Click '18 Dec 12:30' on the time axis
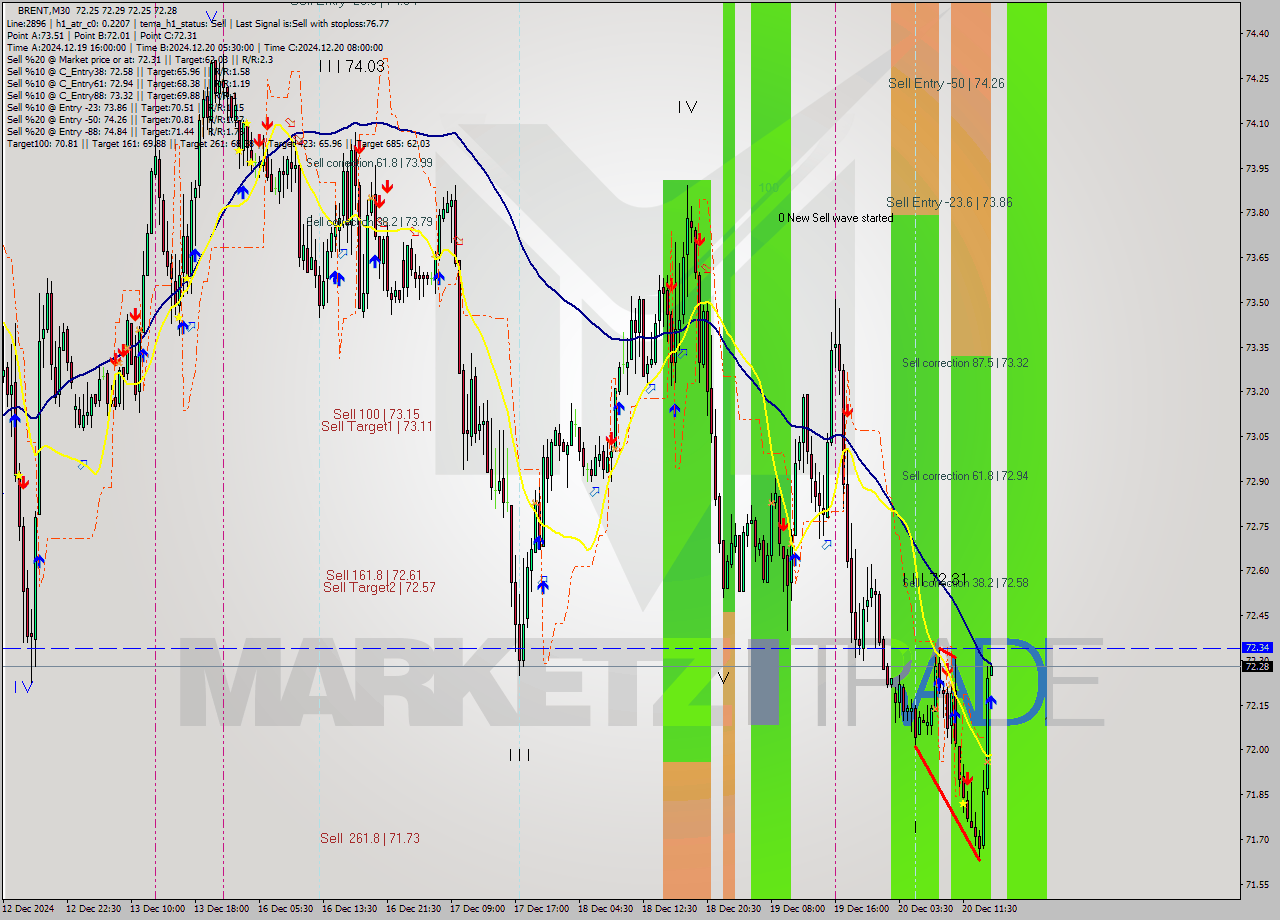Viewport: 1280px width, 920px height. tap(669, 909)
